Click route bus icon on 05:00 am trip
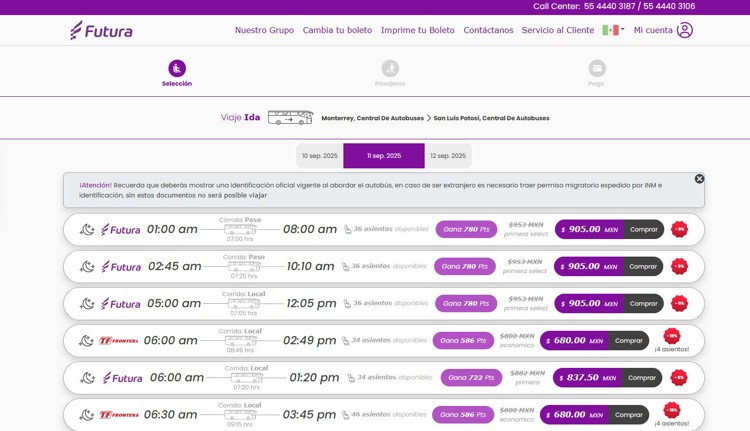Image resolution: width=750 pixels, height=431 pixels. click(244, 304)
